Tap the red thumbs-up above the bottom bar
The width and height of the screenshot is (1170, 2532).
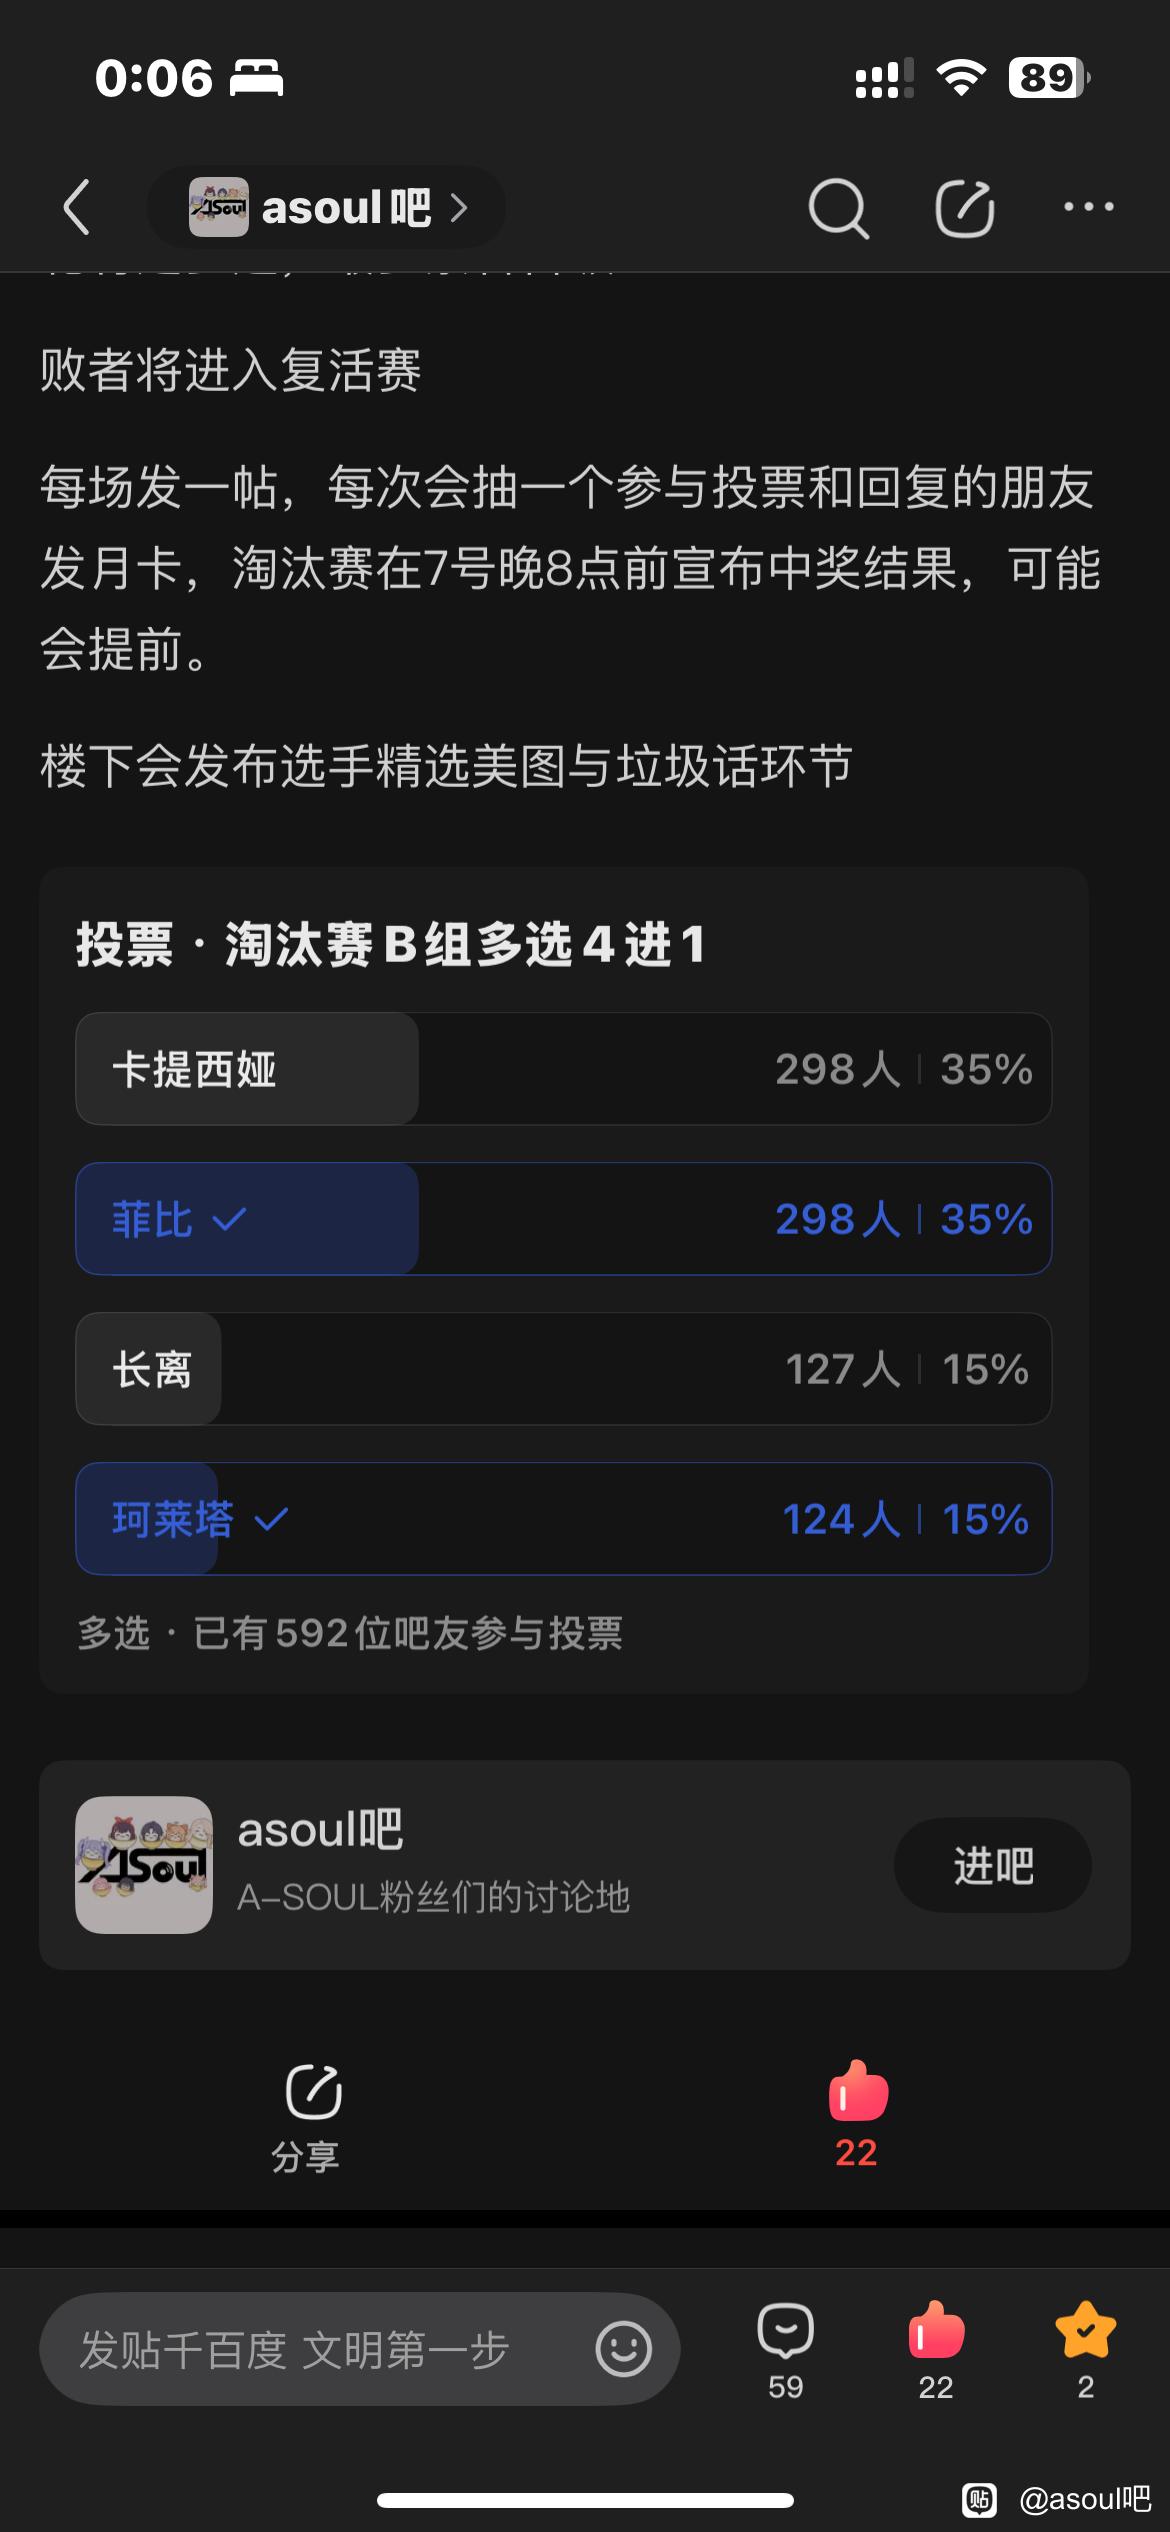coord(857,2094)
